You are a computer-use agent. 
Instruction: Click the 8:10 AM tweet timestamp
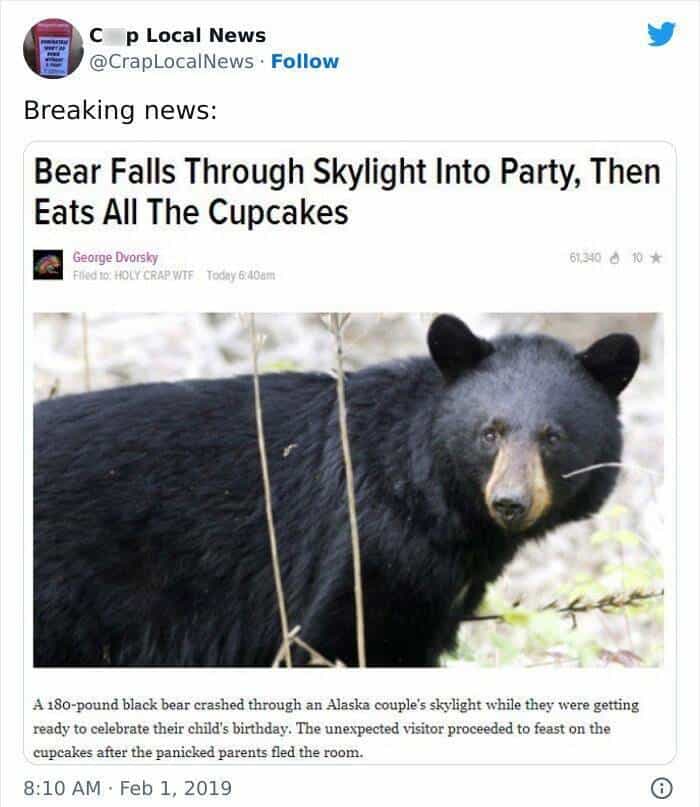(x=62, y=788)
